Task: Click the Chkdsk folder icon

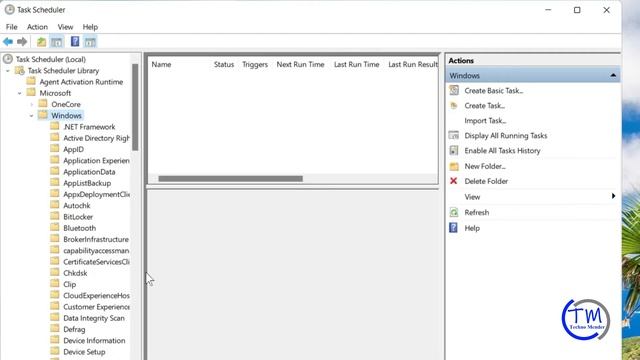Action: coord(55,273)
